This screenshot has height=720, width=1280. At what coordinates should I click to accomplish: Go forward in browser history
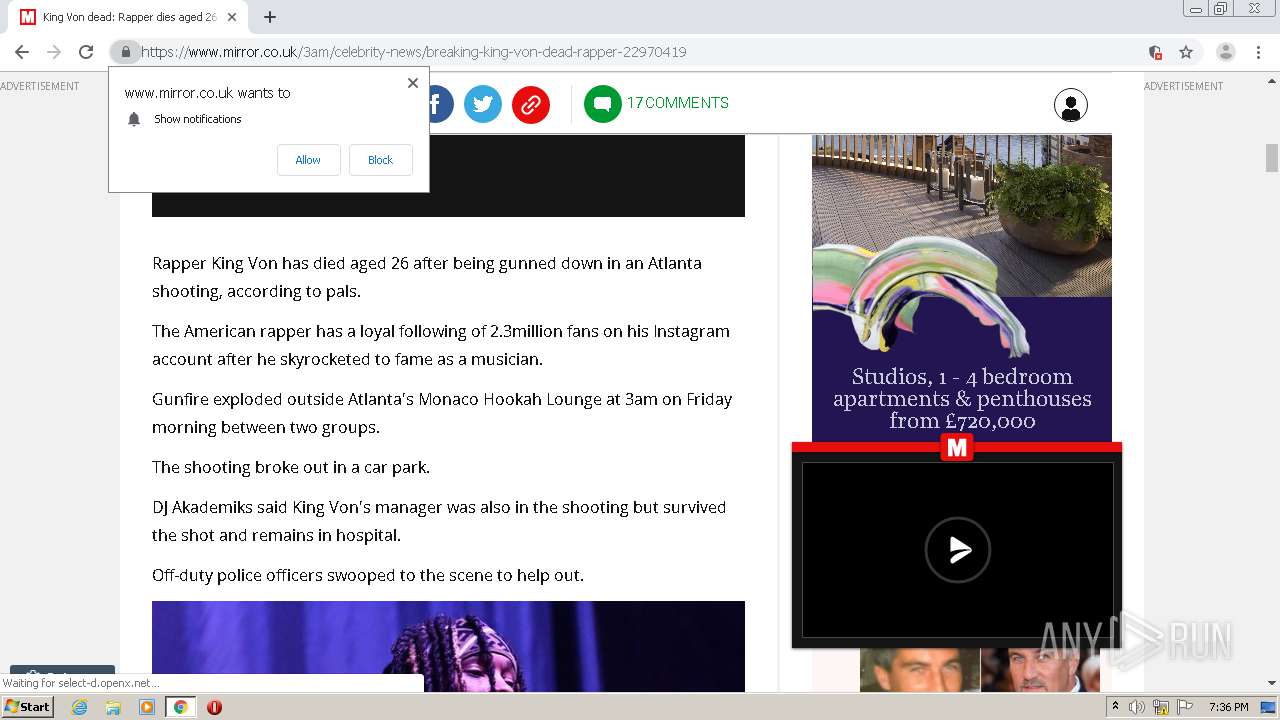coord(54,52)
